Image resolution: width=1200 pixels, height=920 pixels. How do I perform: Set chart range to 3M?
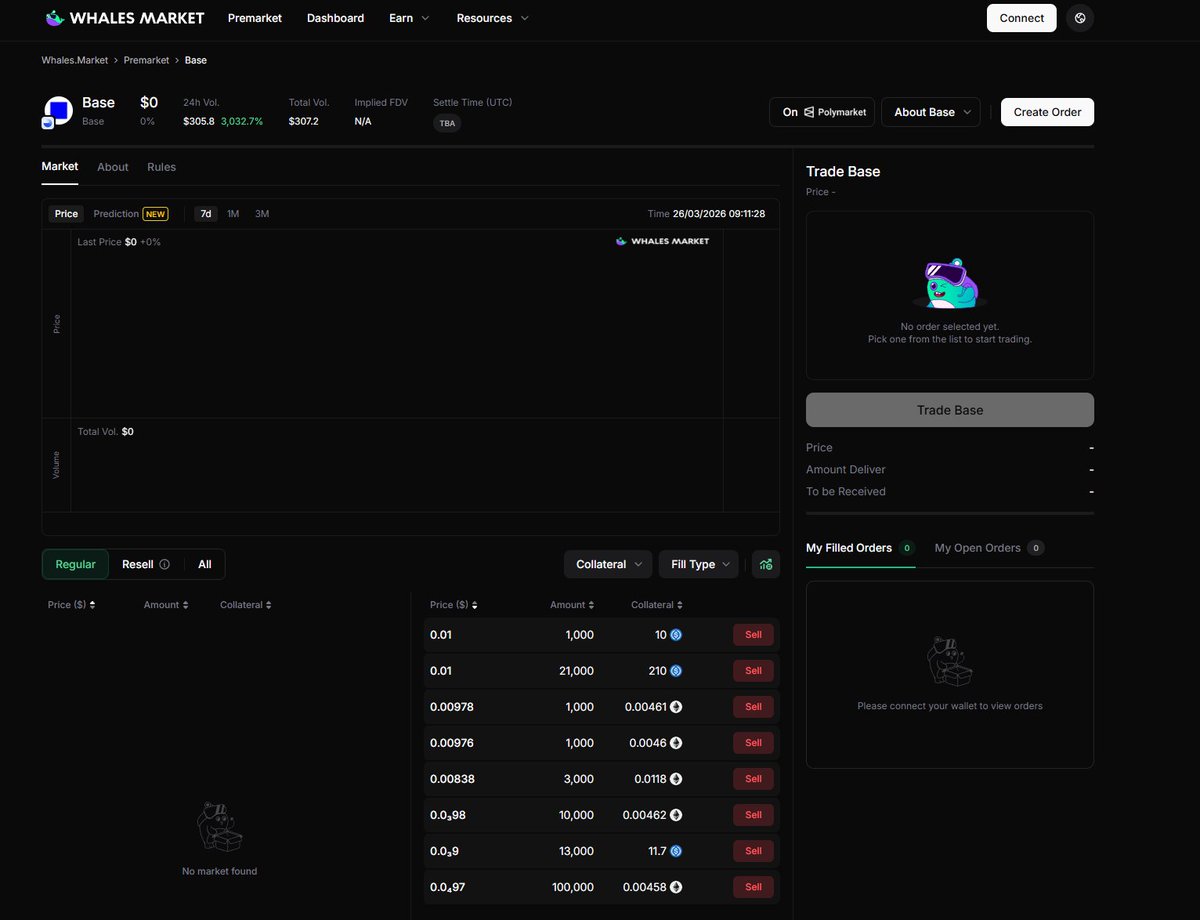(x=262, y=214)
